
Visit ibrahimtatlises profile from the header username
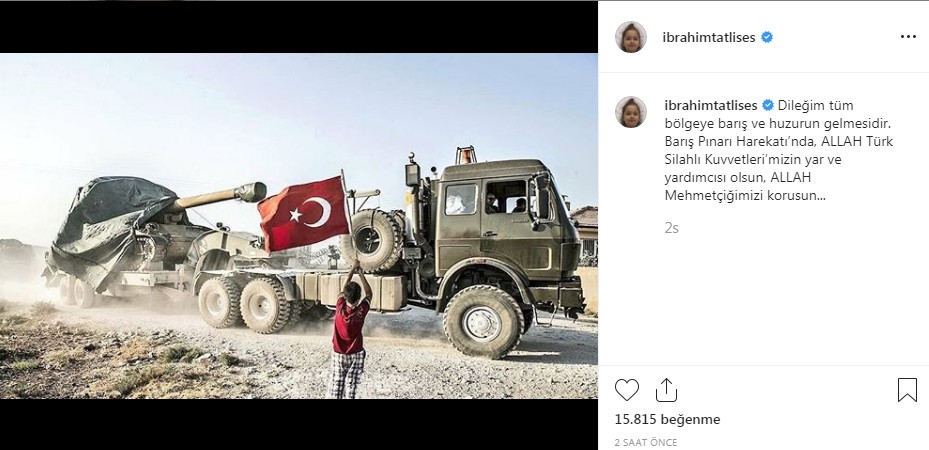[x=709, y=37]
